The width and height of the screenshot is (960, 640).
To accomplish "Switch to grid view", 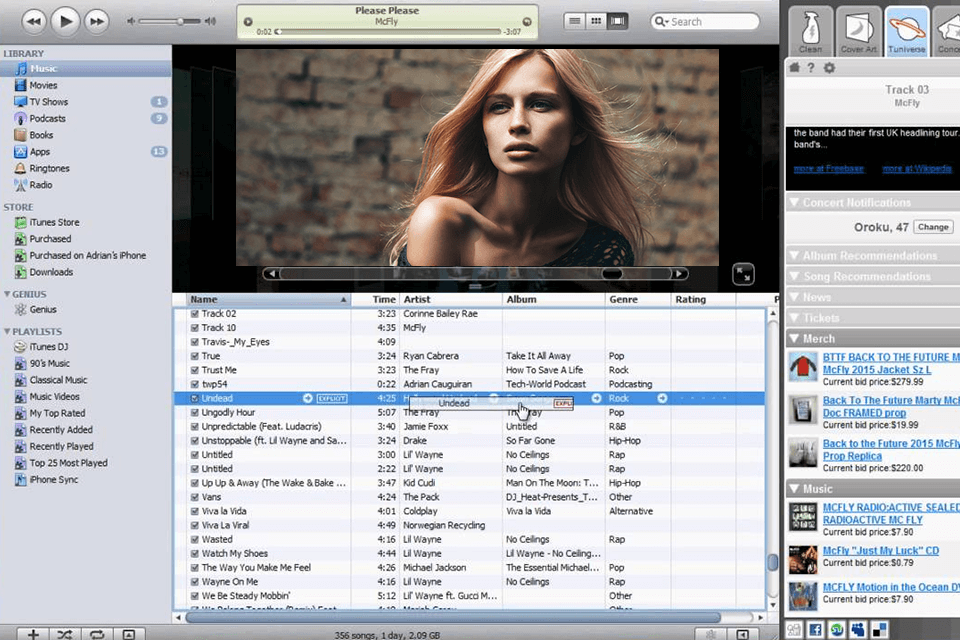I will click(x=596, y=21).
